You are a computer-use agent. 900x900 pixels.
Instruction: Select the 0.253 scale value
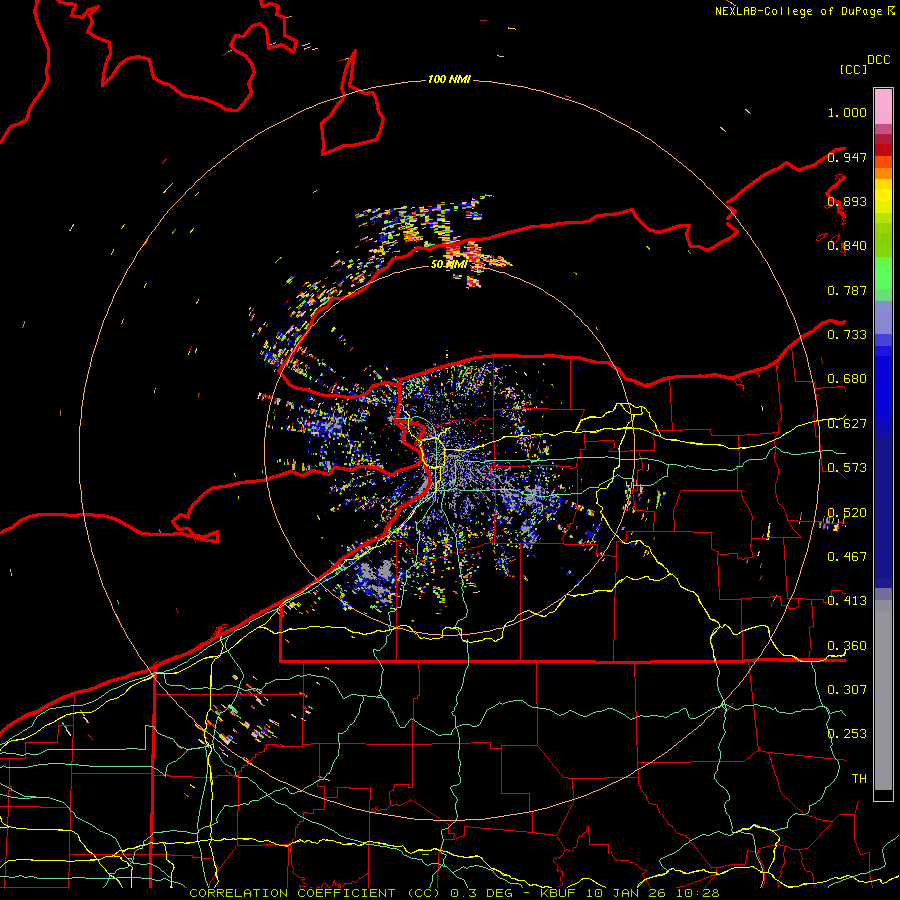coord(847,734)
